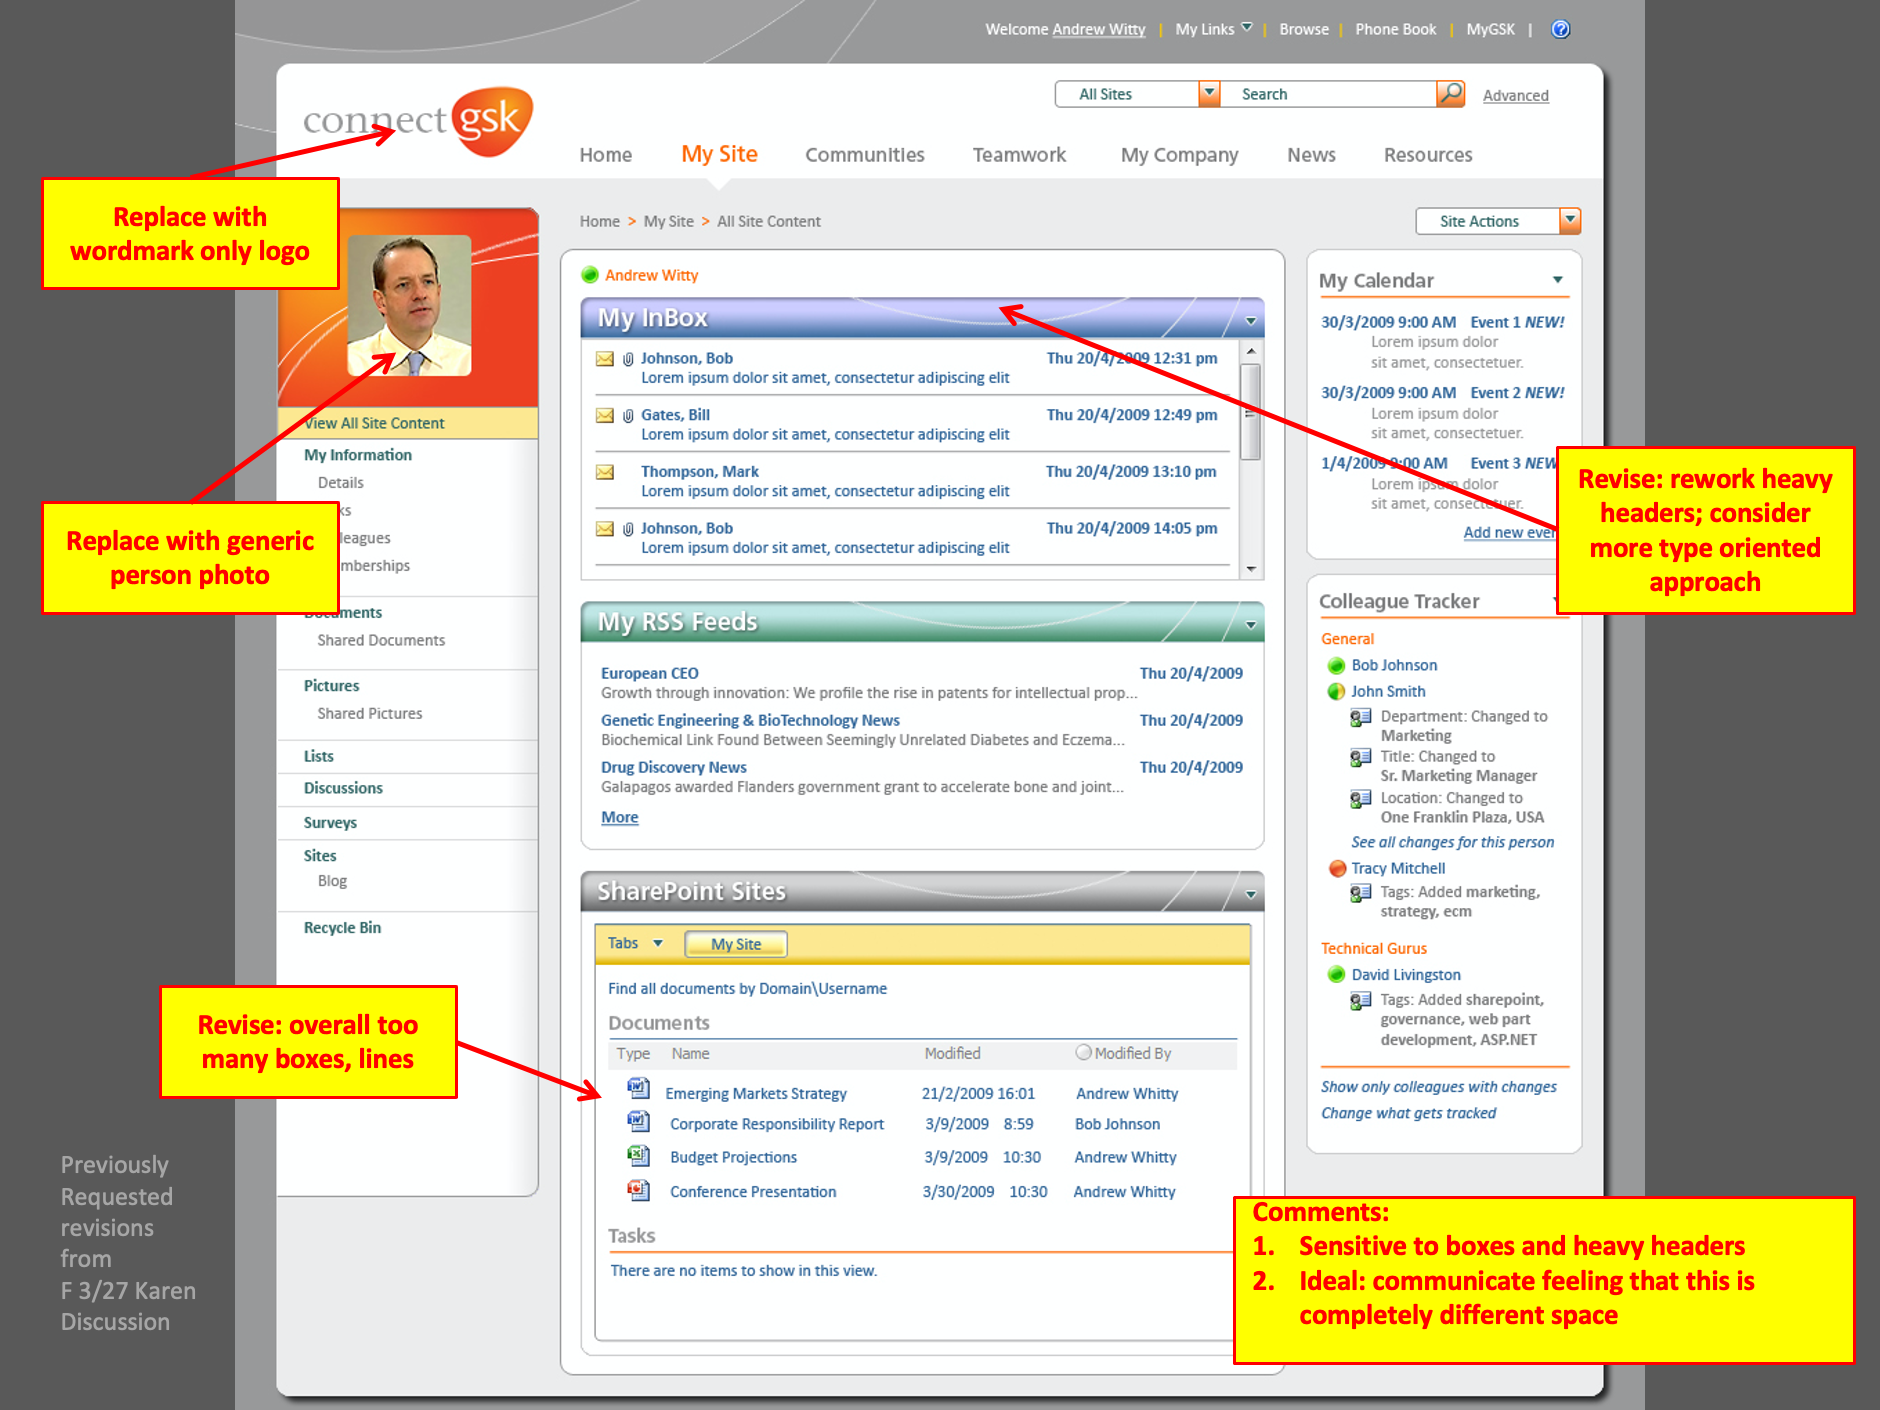Screen dimensions: 1880x1410
Task: Open the Resources navigation tab
Action: (1428, 155)
